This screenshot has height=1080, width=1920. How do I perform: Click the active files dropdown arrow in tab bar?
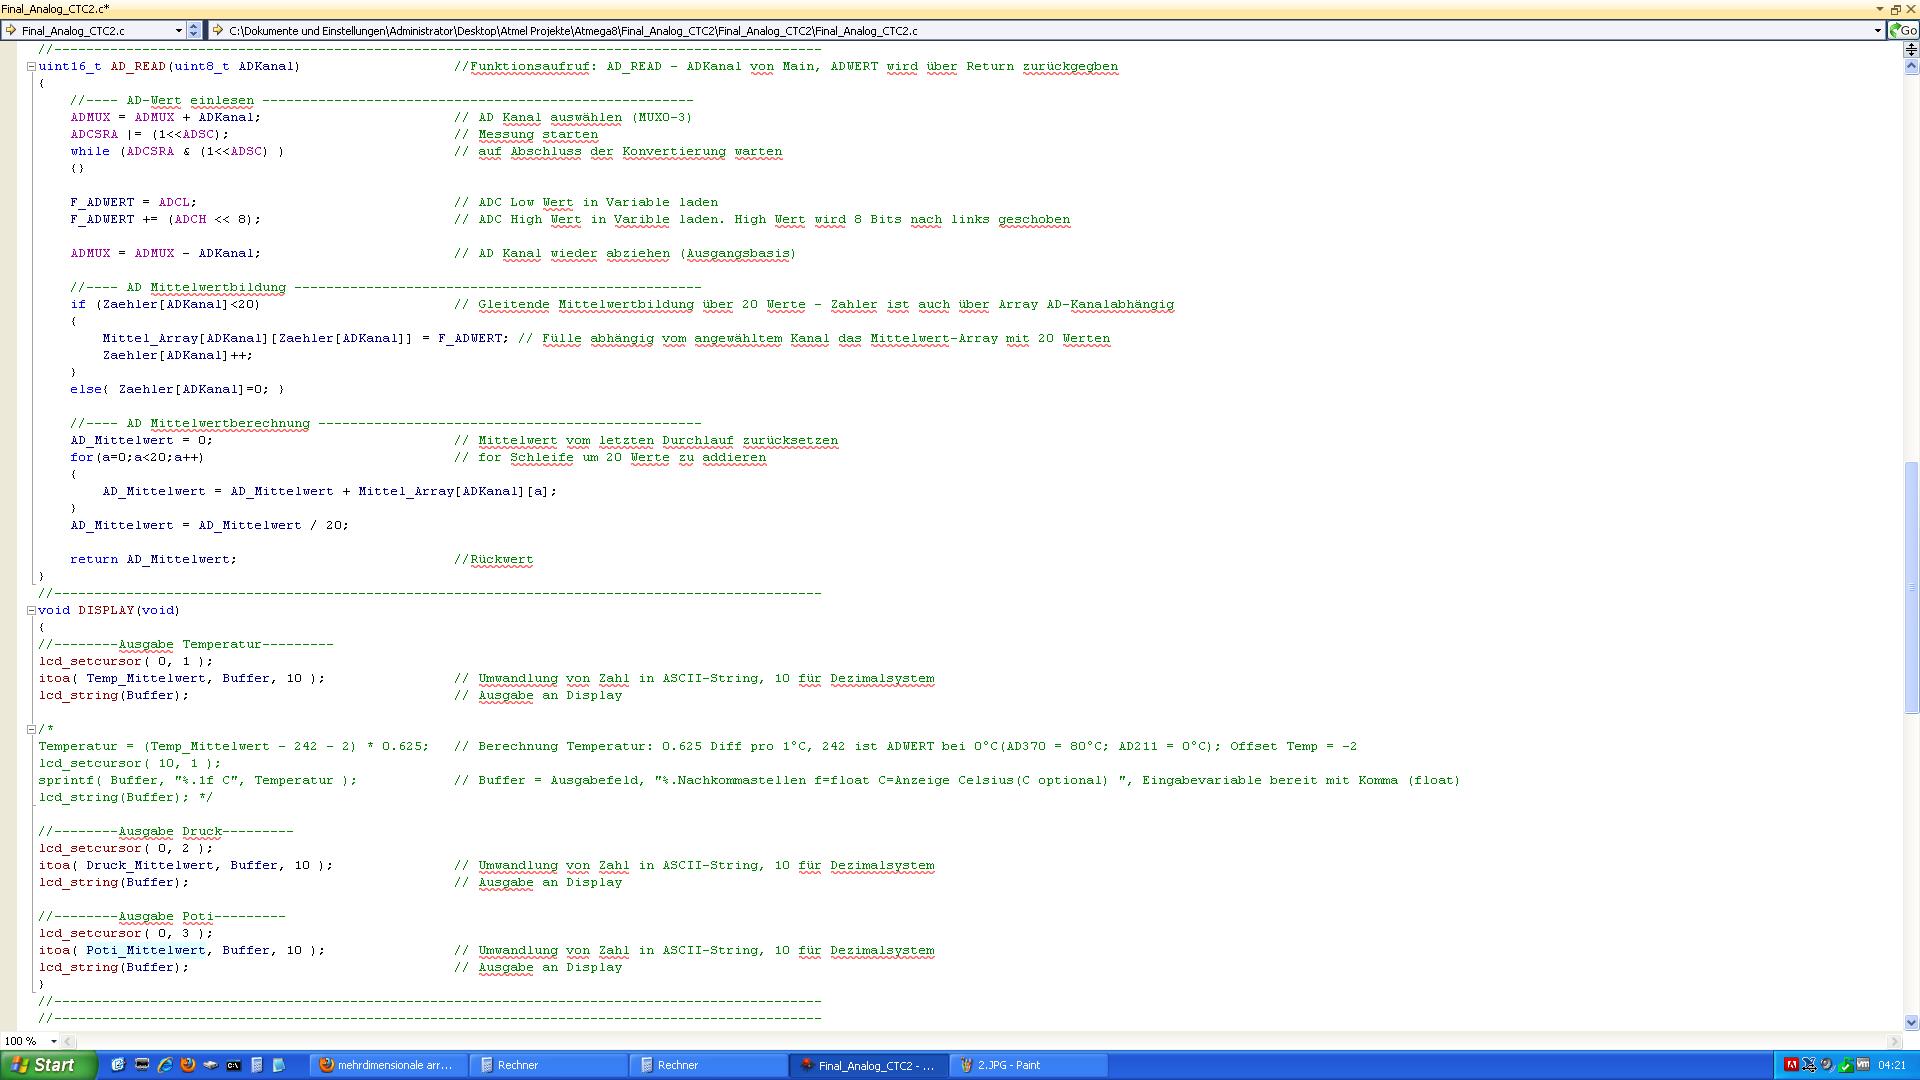click(x=1879, y=9)
